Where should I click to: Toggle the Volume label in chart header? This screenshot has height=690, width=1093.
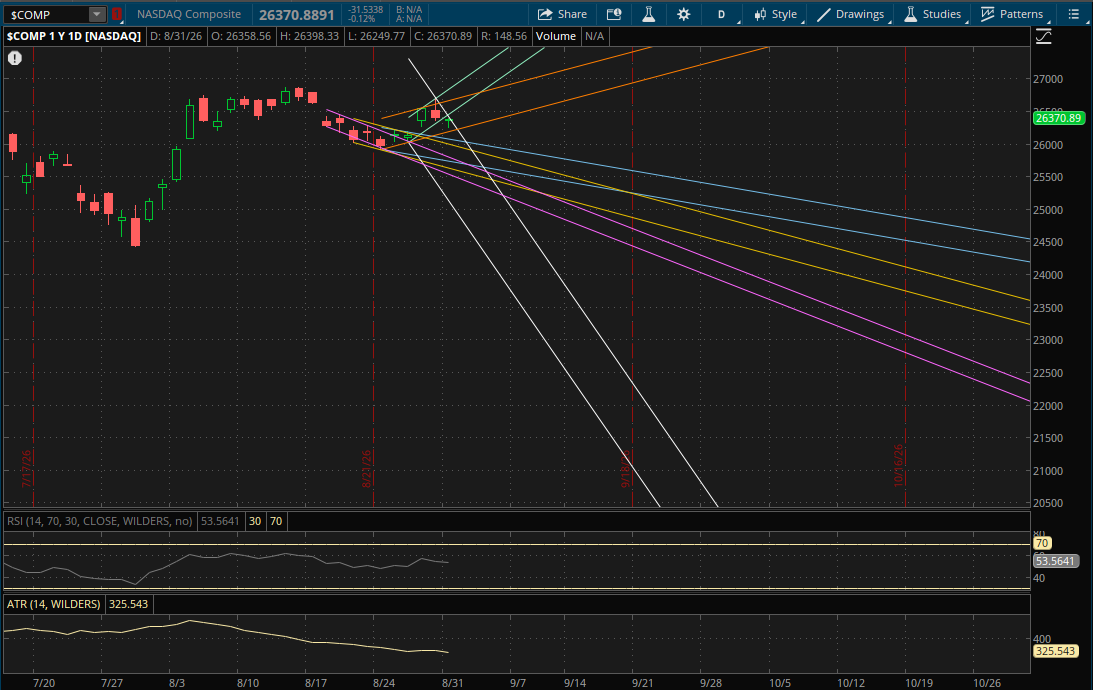[x=556, y=36]
